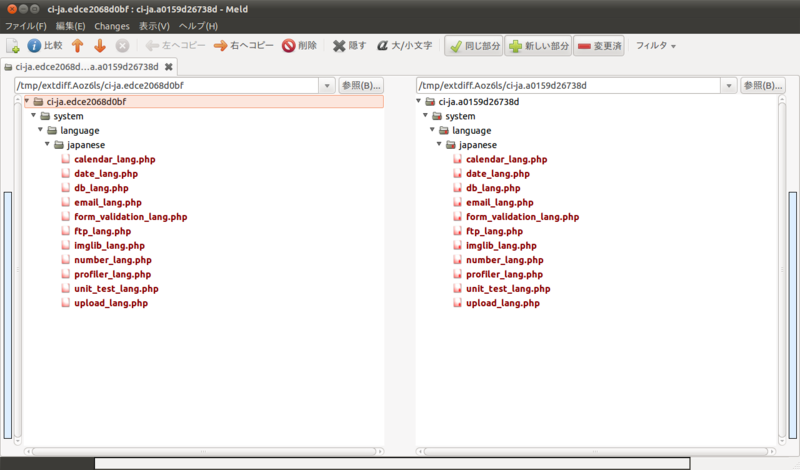The image size is (800, 470).
Task: Collapse ci-ja.a0159d26738d folder in right pane
Action: [419, 101]
